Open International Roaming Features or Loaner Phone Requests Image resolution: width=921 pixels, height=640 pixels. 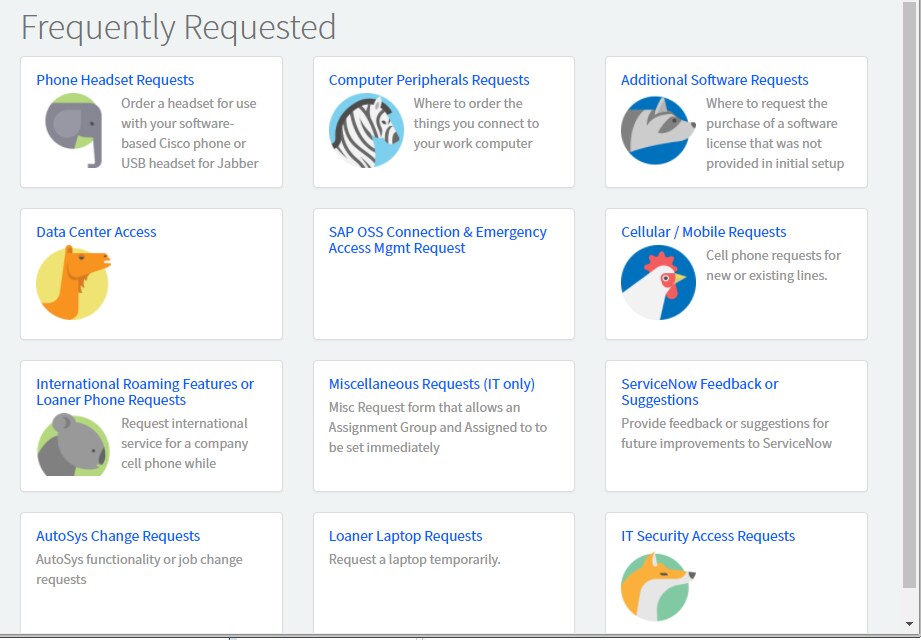[145, 392]
